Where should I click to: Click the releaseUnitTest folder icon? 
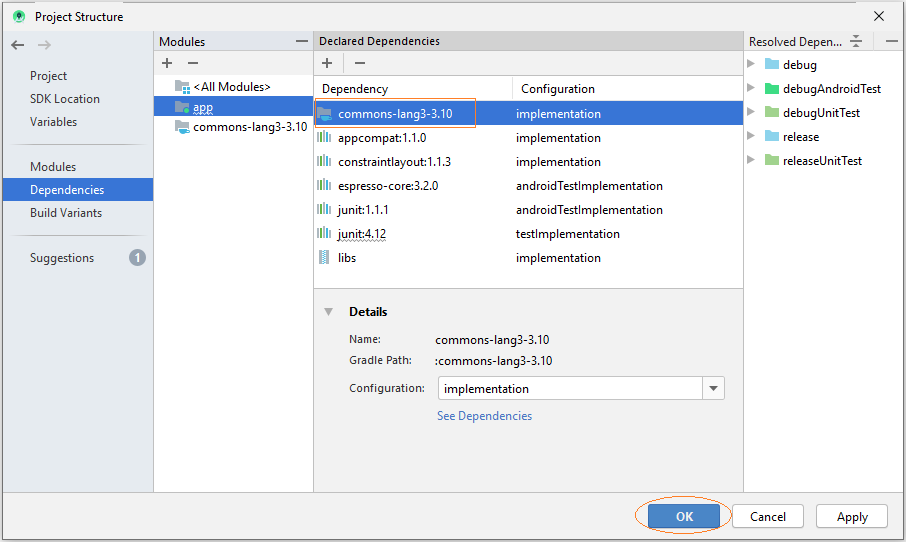[772, 160]
